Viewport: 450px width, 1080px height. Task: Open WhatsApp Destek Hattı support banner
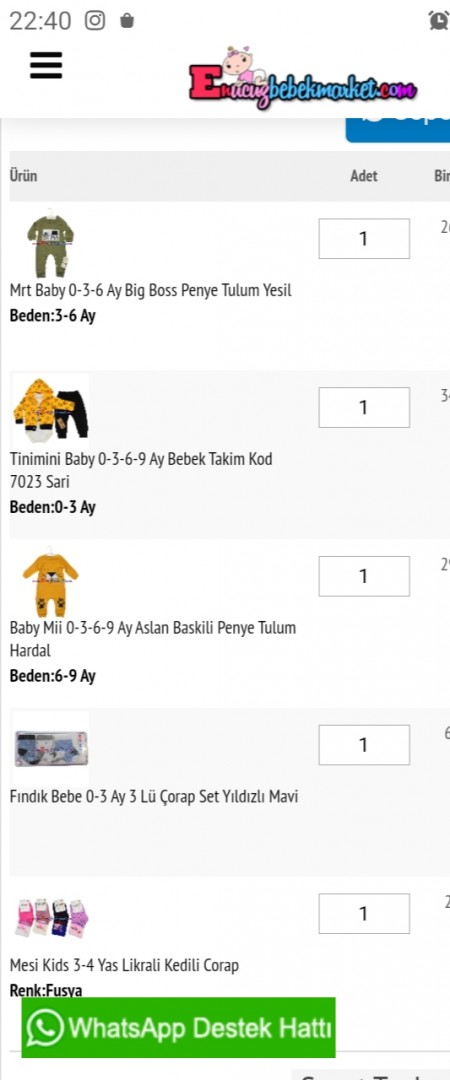[178, 1027]
